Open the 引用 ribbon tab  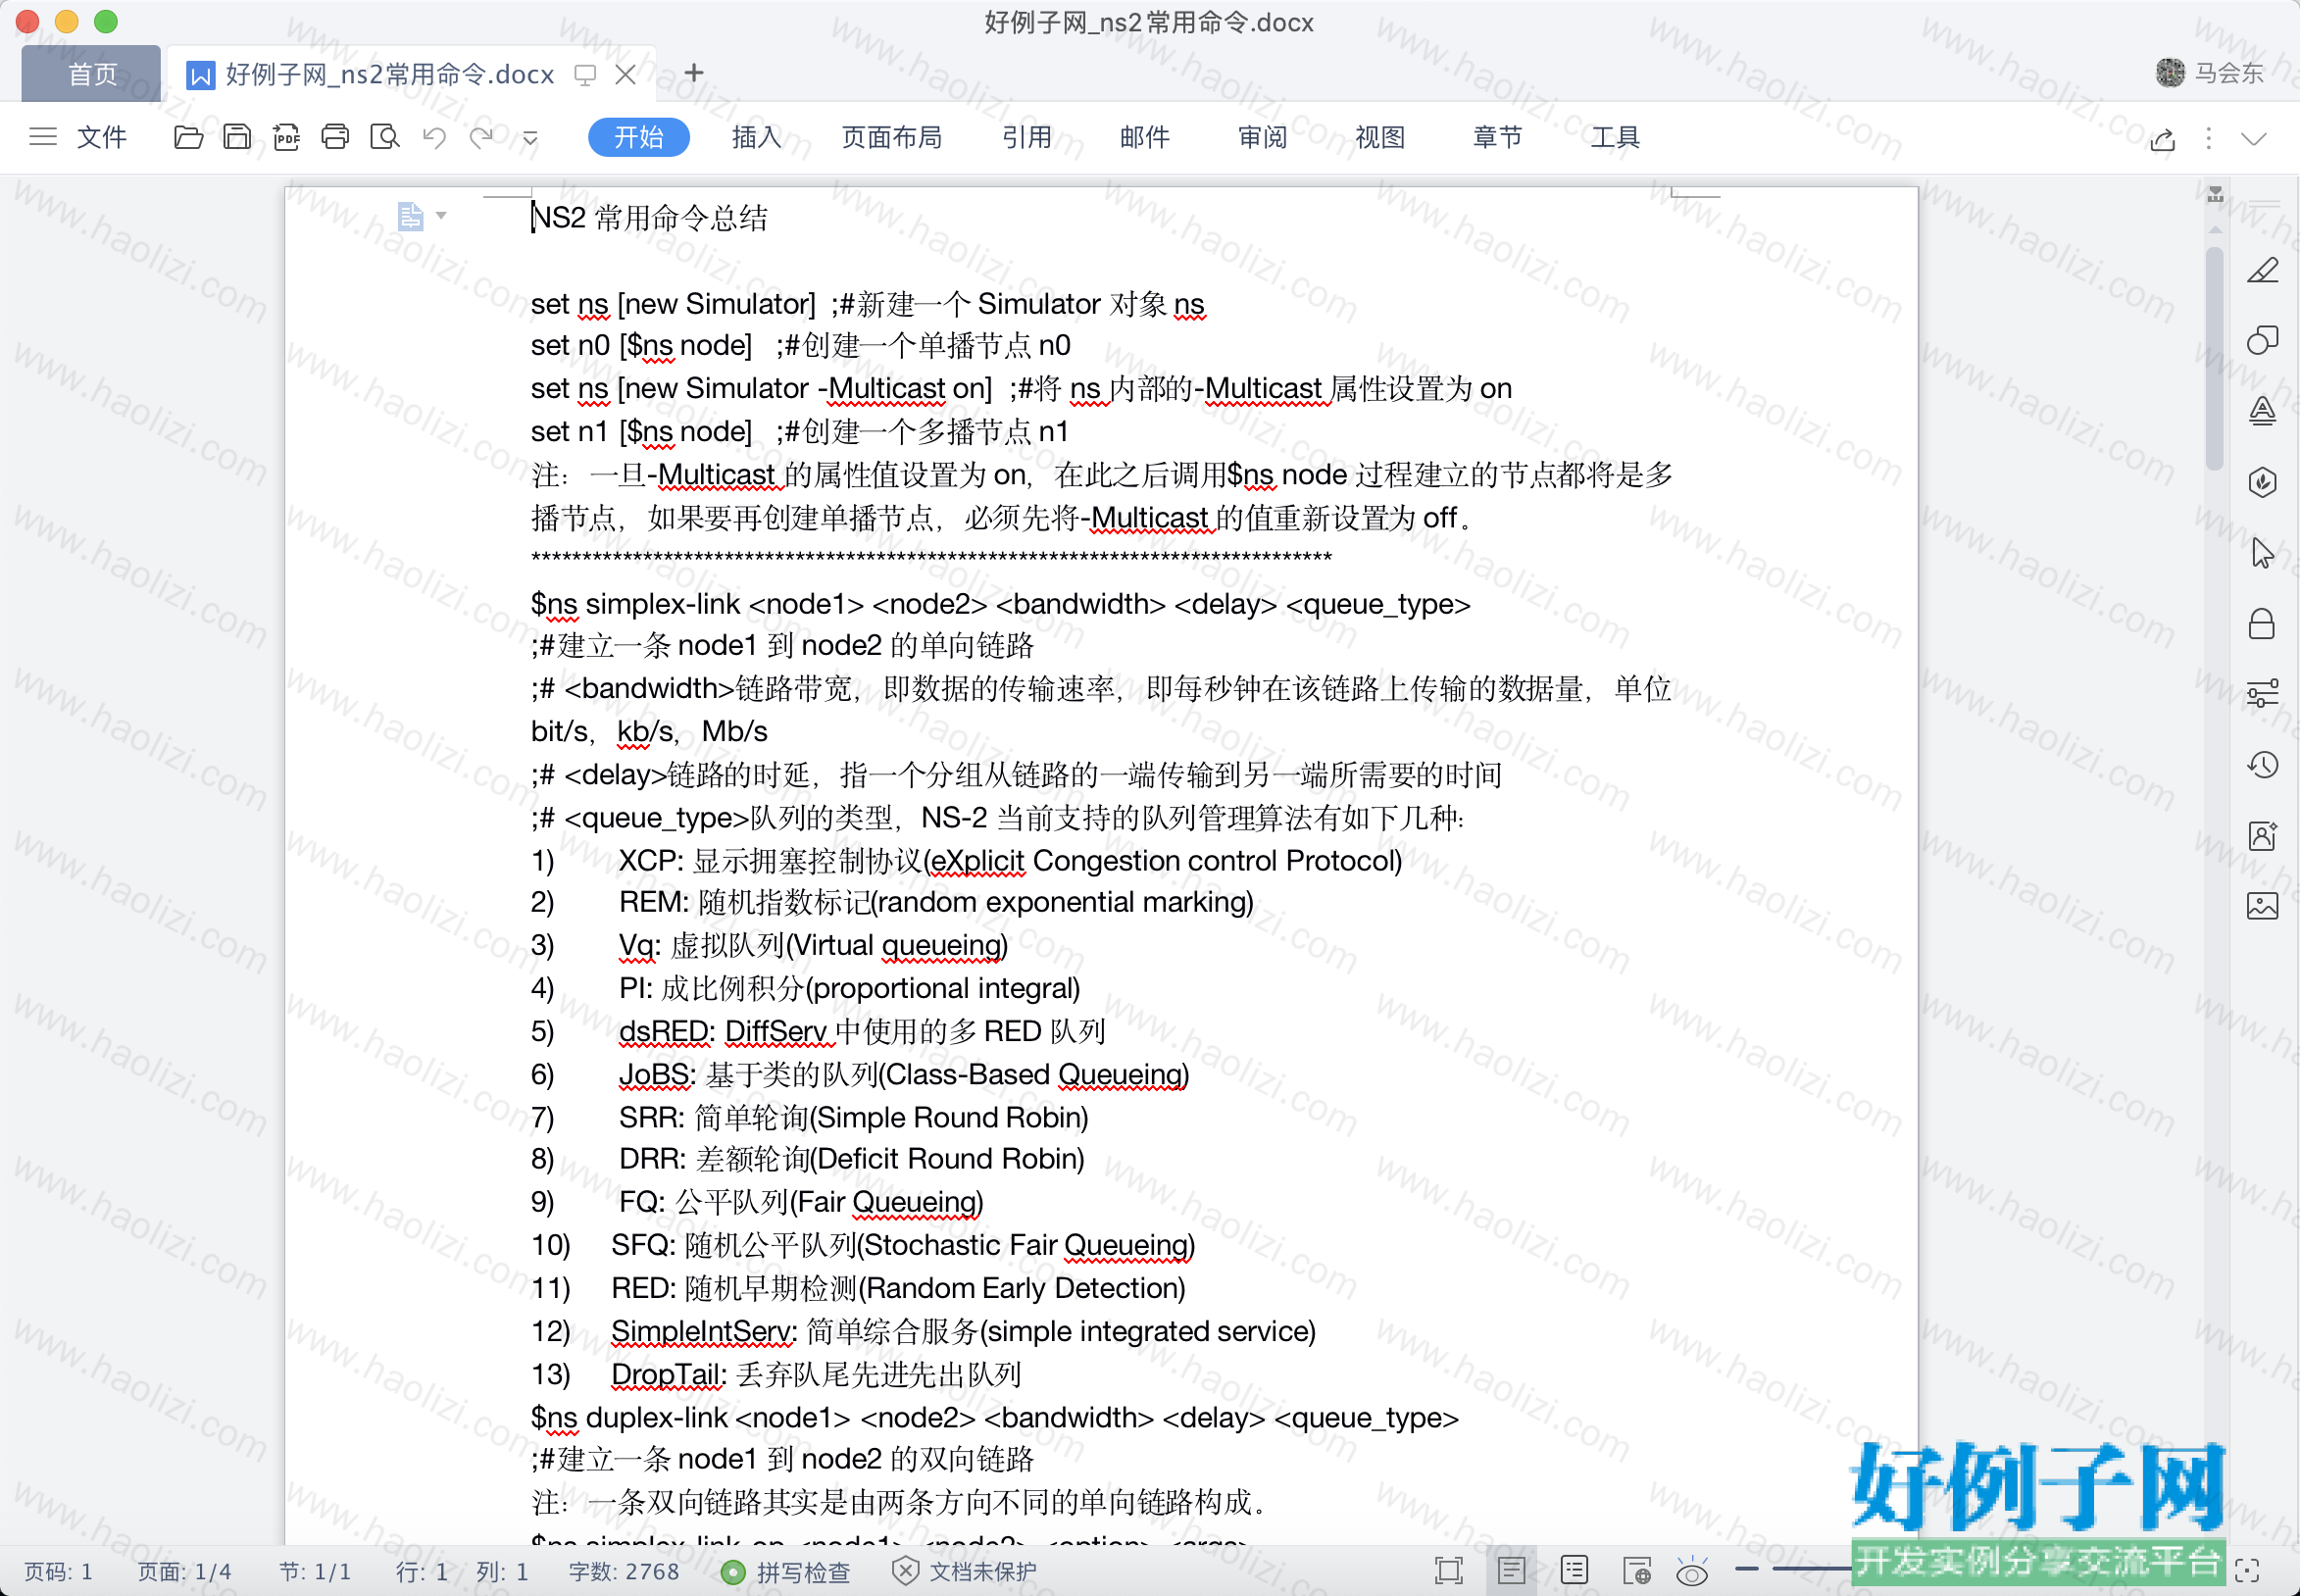(1027, 137)
